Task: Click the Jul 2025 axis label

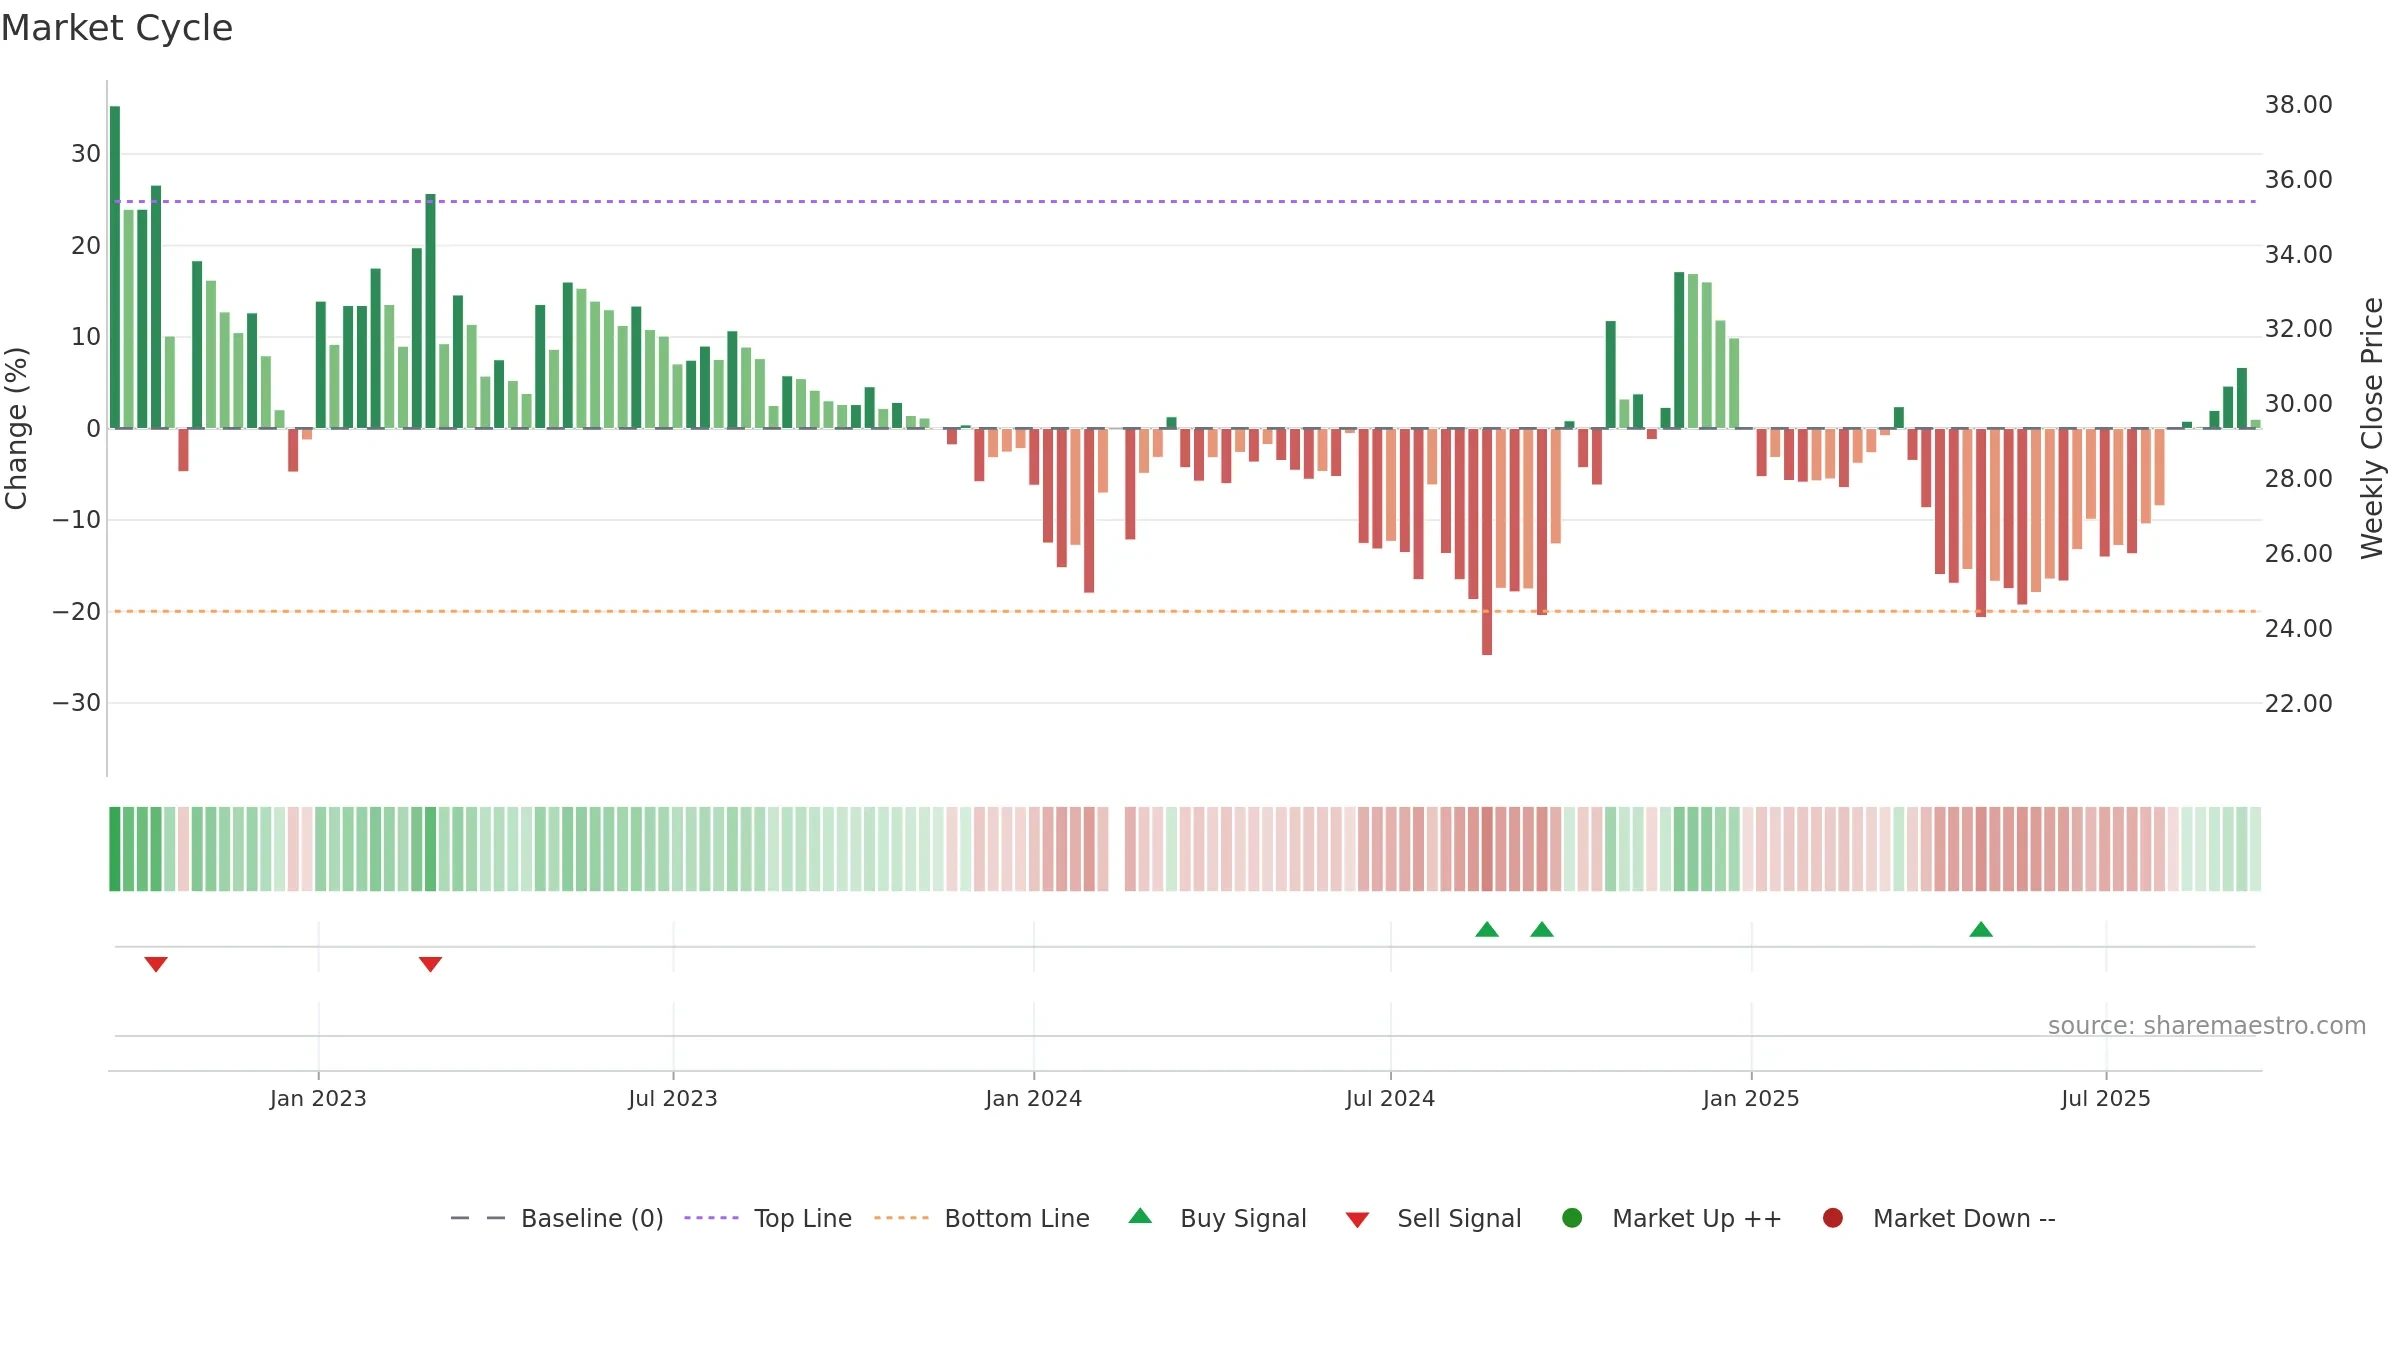Action: click(x=2106, y=1098)
